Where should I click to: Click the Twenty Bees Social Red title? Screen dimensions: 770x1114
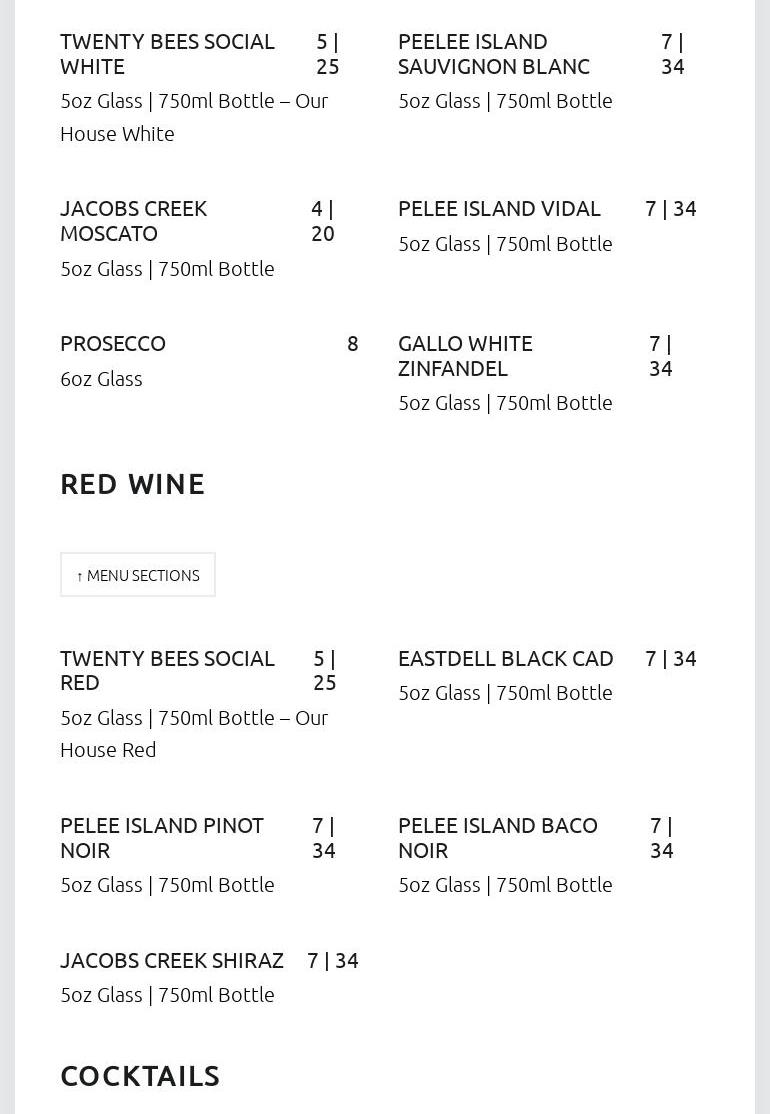167,670
